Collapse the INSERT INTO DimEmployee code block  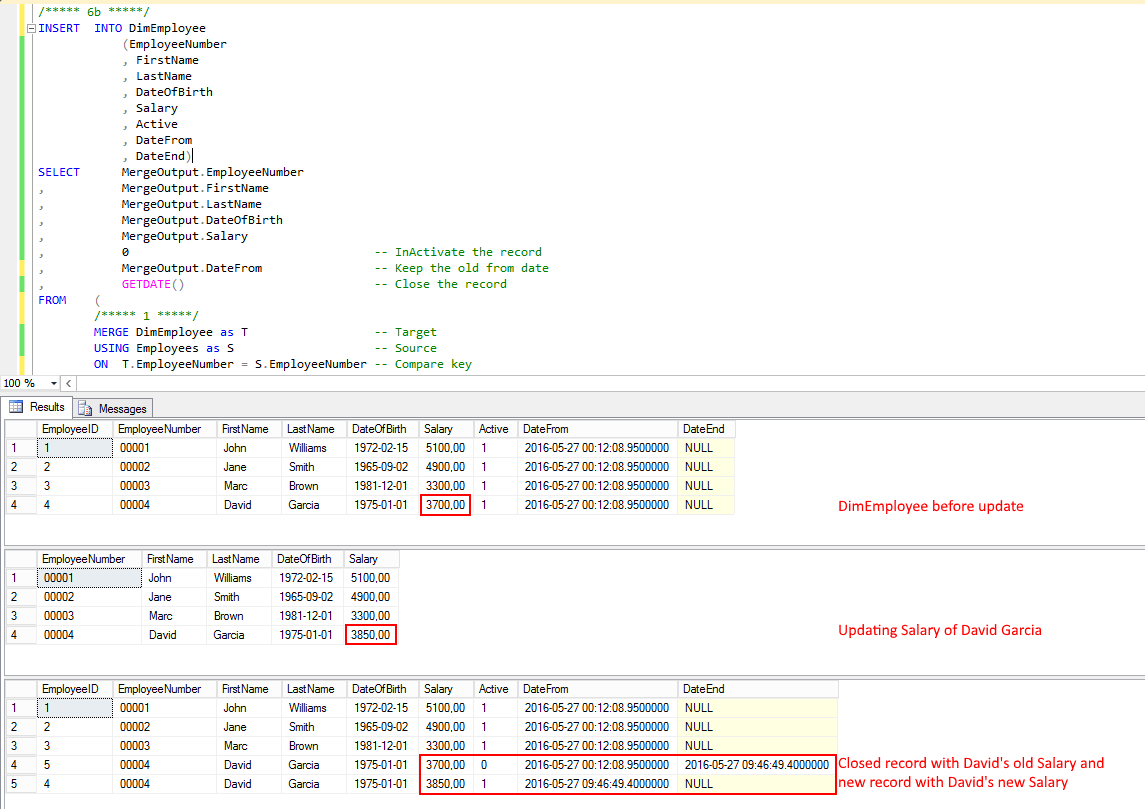tap(31, 28)
